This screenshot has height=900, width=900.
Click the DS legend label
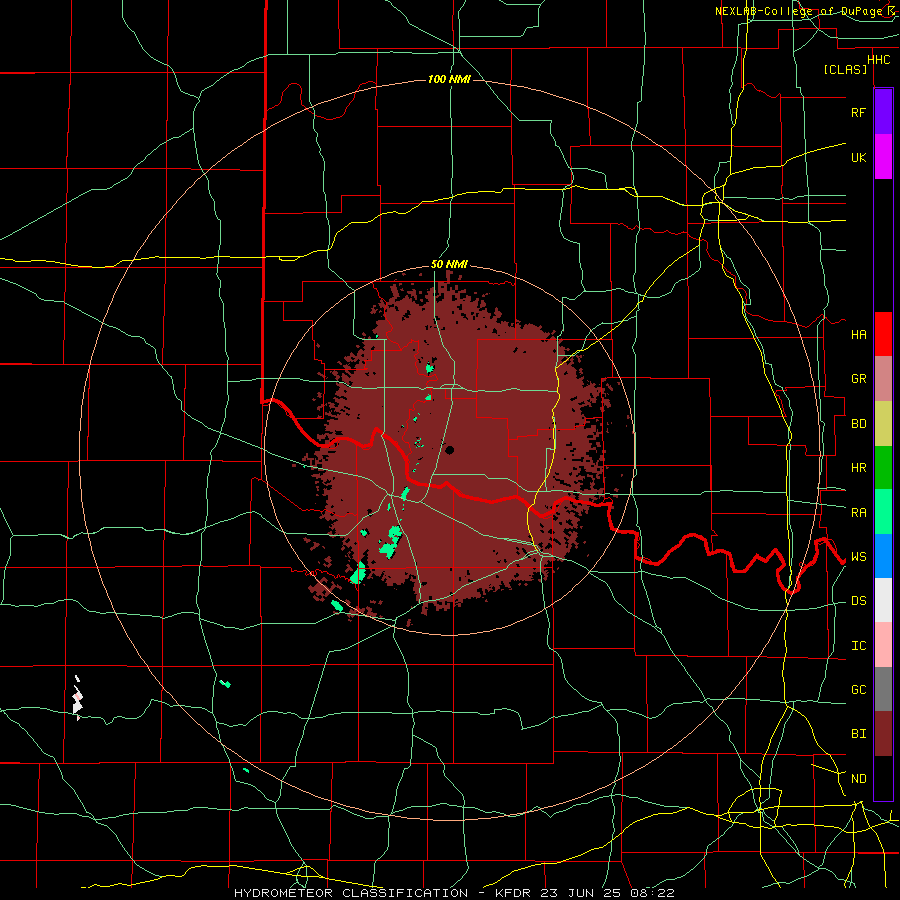pos(858,601)
